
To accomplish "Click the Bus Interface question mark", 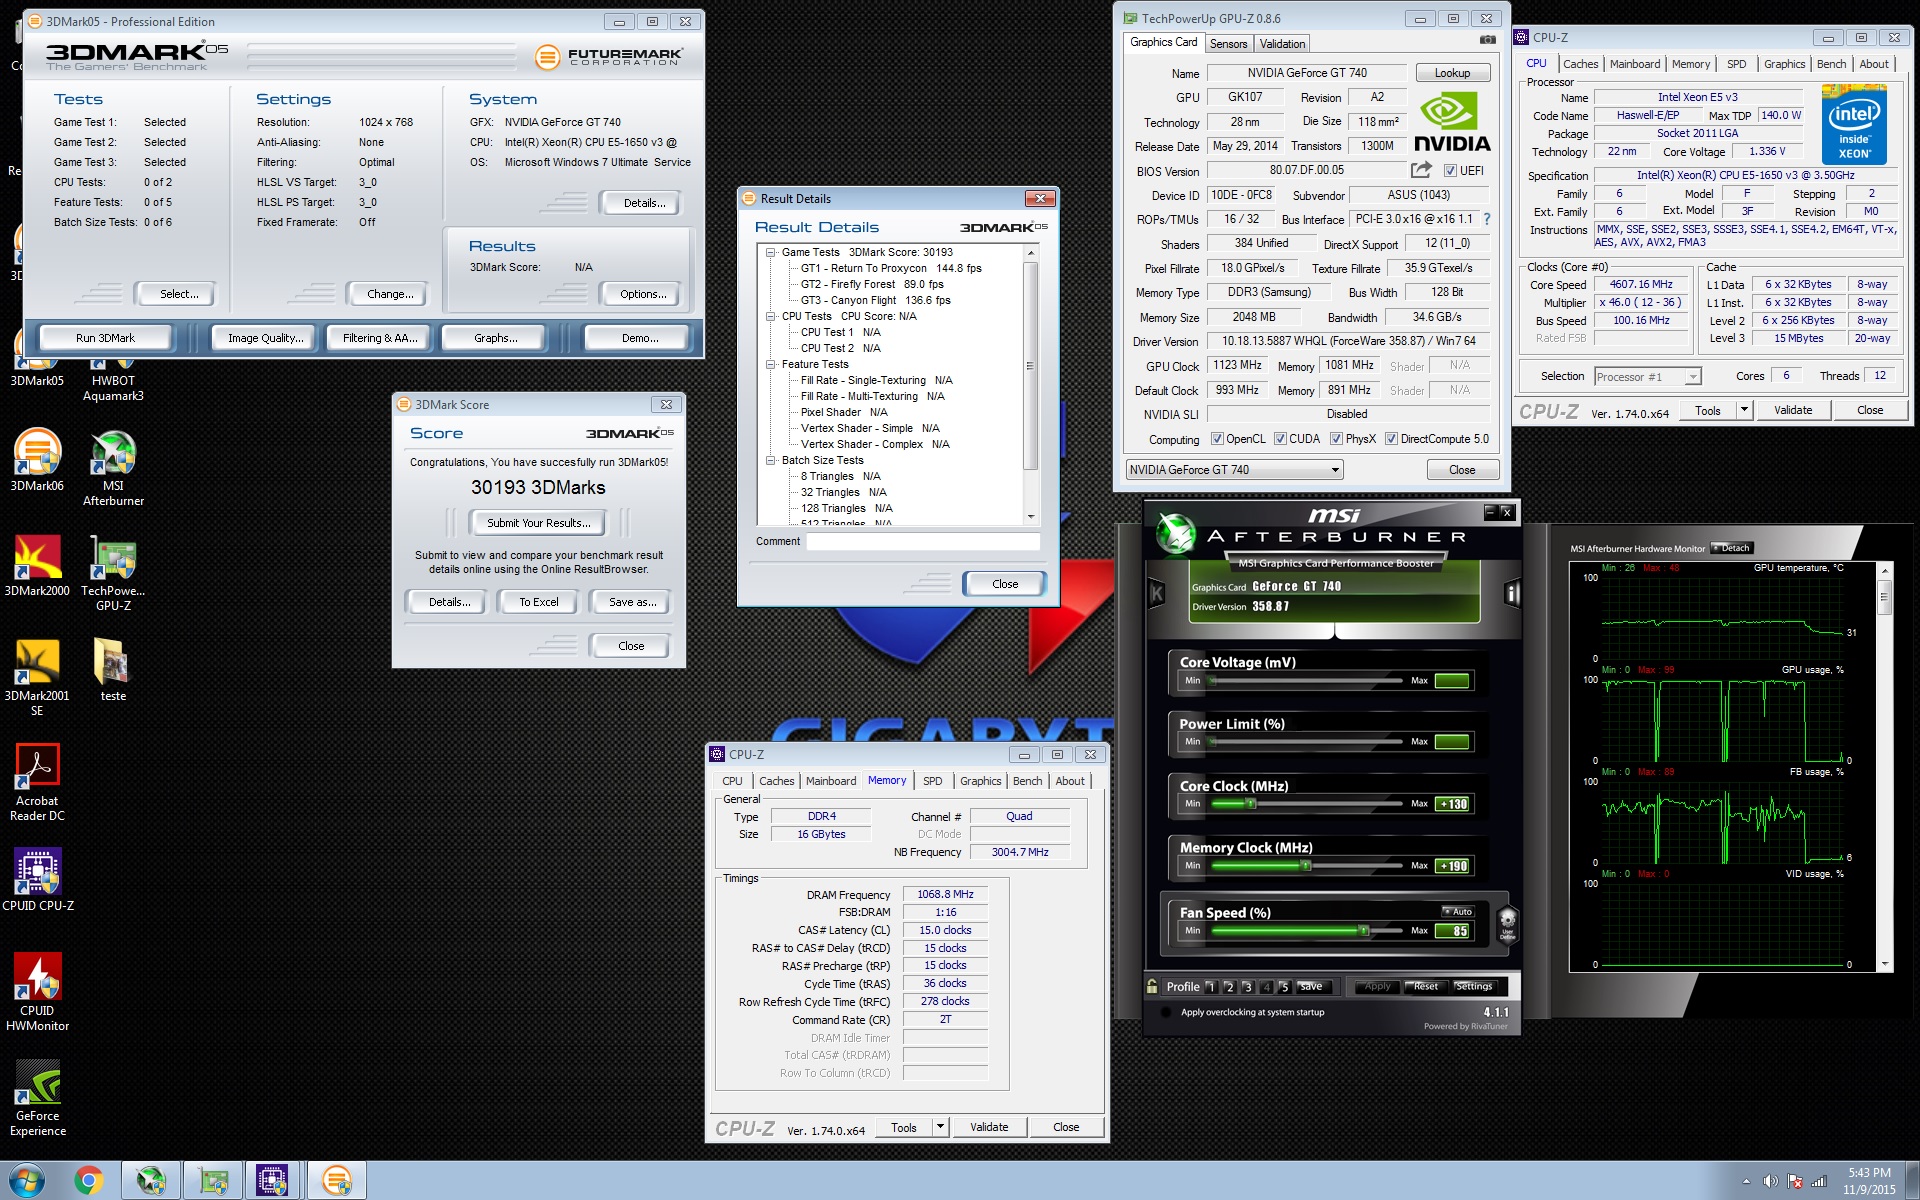I will tap(1486, 219).
